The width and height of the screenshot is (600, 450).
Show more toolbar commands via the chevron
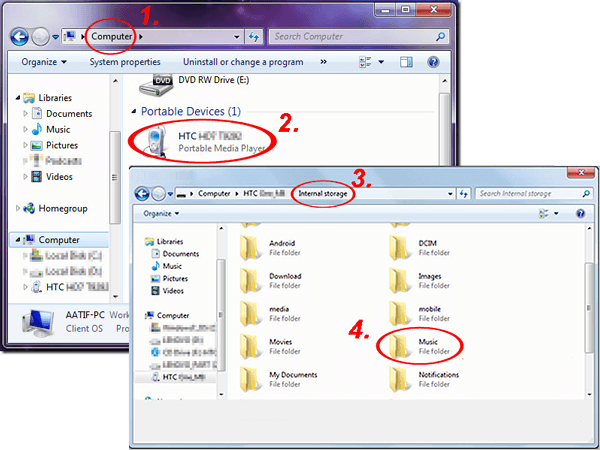point(324,62)
